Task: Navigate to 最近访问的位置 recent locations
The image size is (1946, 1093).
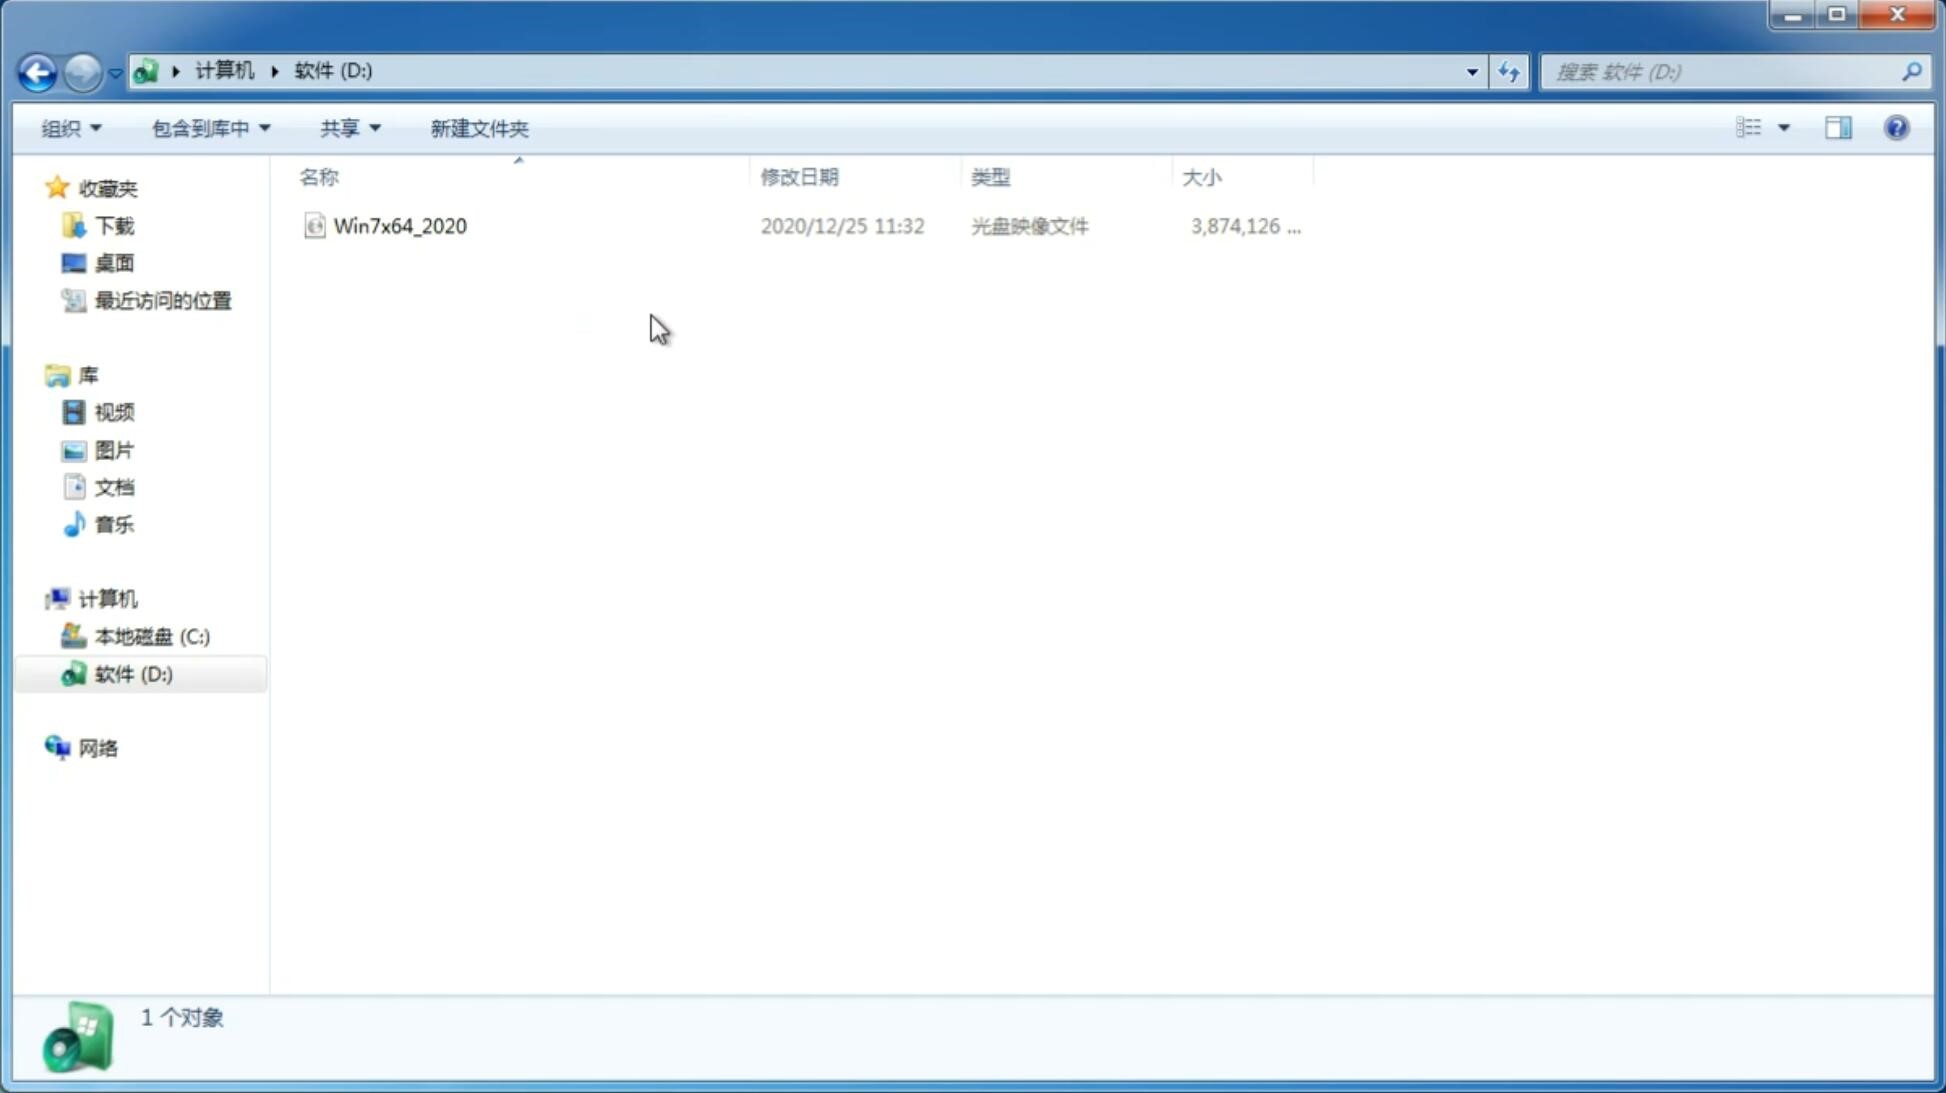Action: pyautogui.click(x=162, y=301)
